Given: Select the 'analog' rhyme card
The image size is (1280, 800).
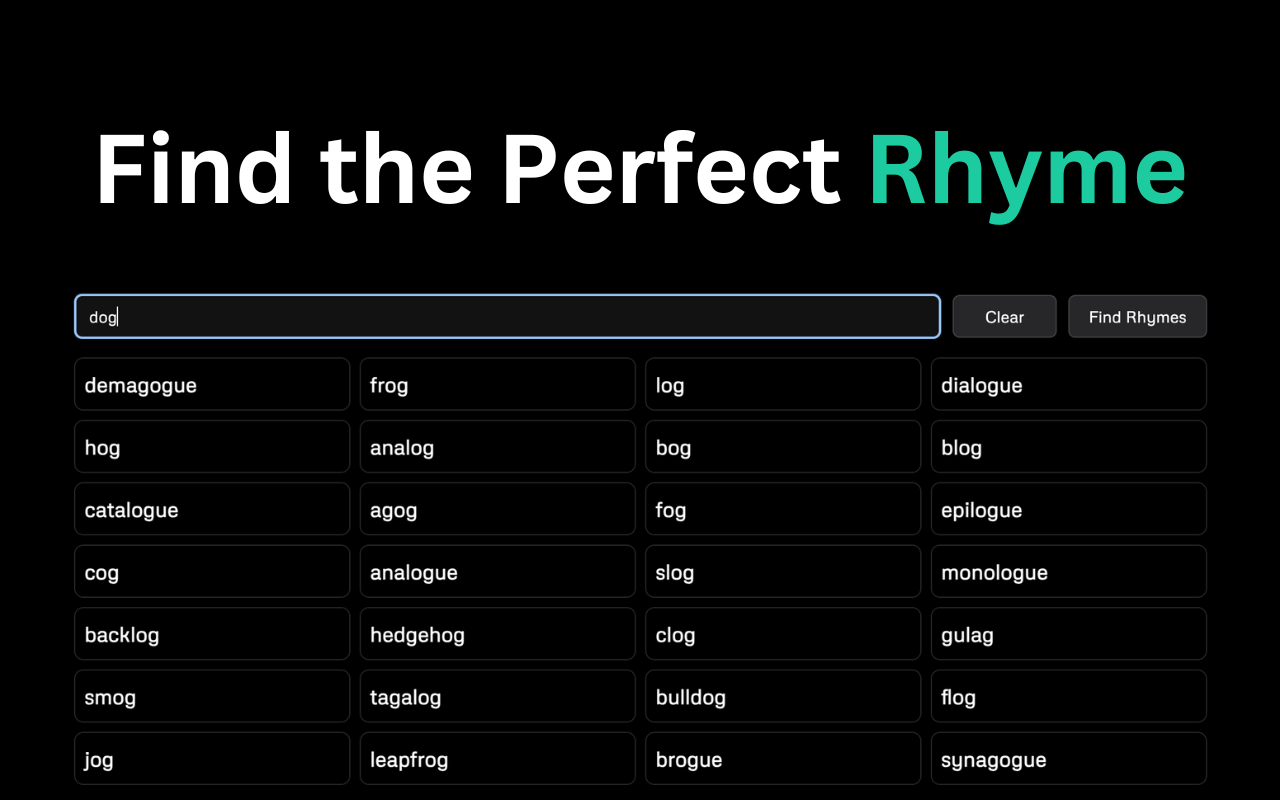Looking at the screenshot, I should tap(497, 447).
